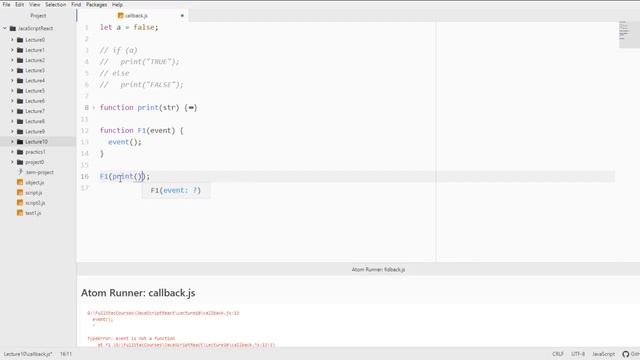Expand the Lecture10 folder chevron

tap(12, 142)
